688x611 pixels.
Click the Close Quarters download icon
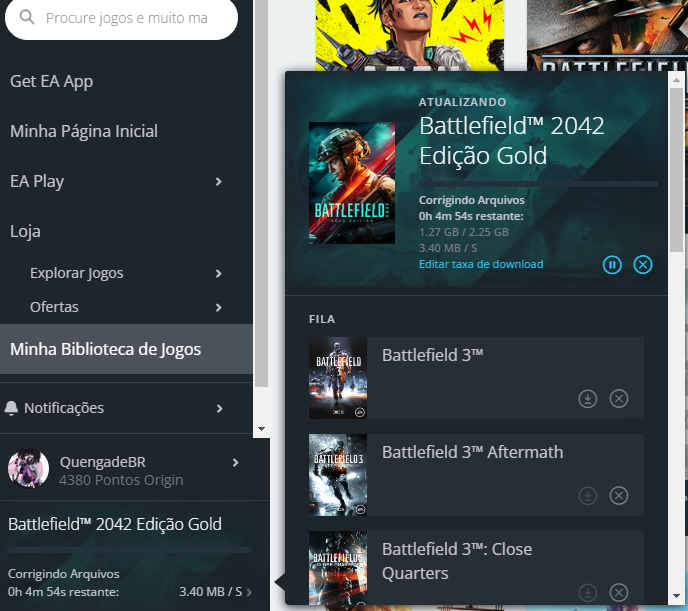(588, 593)
